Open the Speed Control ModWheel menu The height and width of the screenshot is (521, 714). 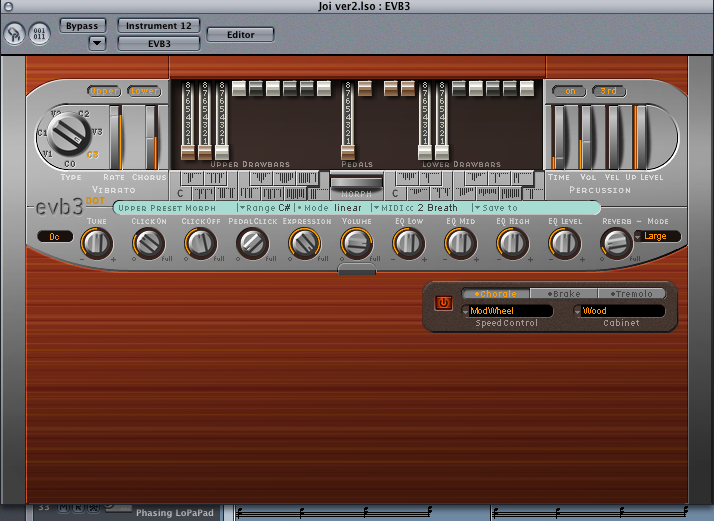[507, 311]
